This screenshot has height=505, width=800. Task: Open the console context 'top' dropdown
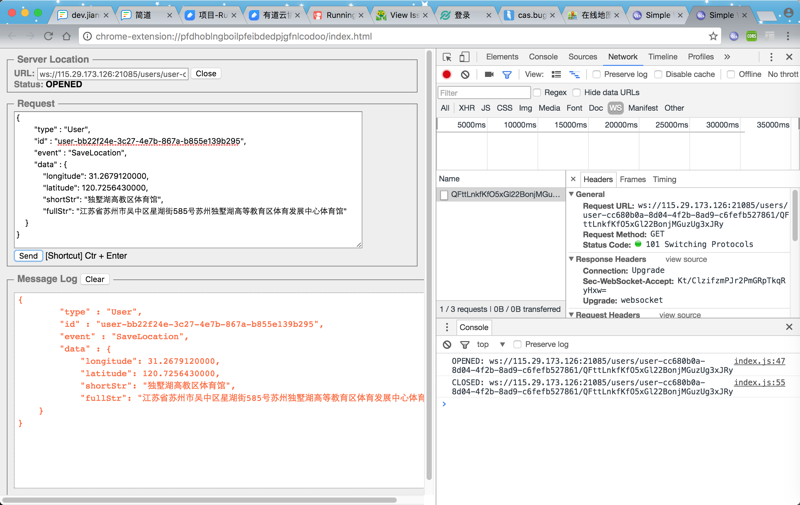490,344
